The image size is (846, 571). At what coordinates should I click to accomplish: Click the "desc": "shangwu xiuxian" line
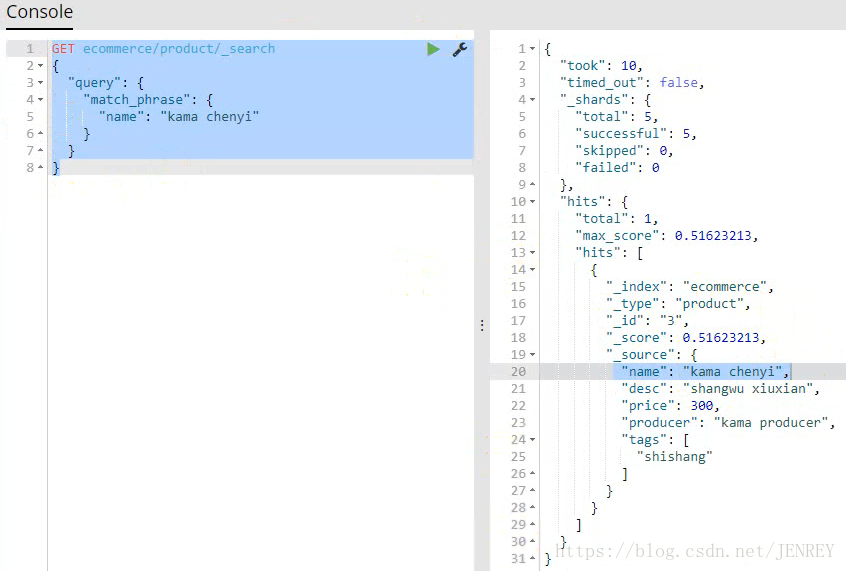pos(721,389)
